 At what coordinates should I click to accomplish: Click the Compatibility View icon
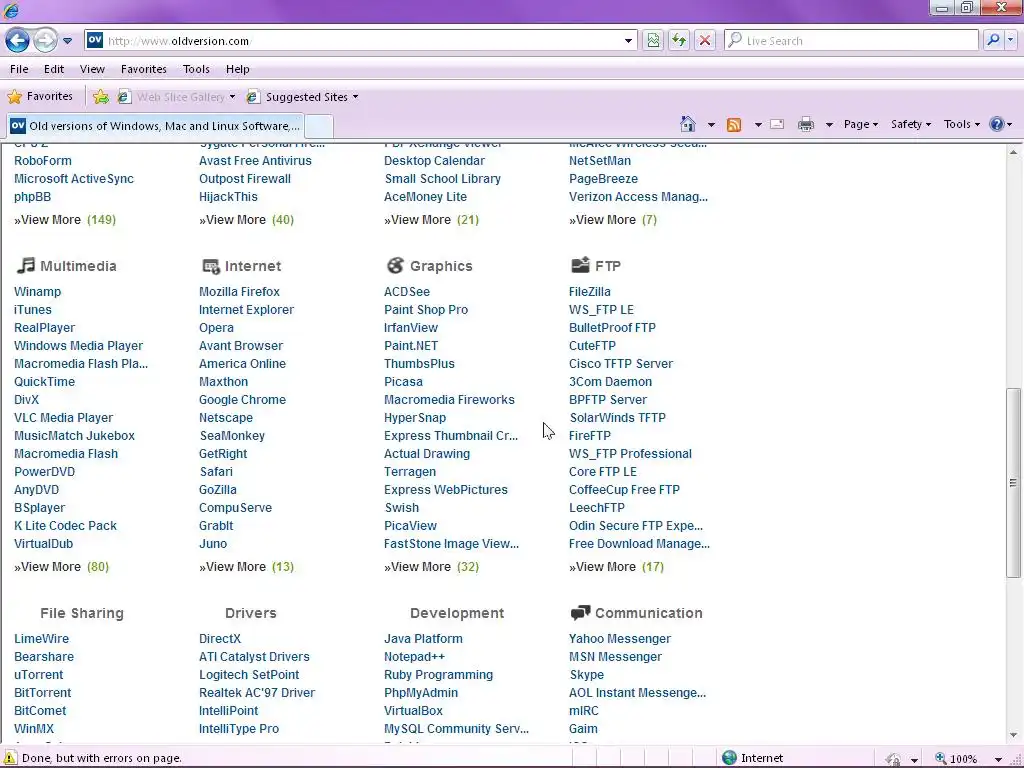(x=653, y=40)
